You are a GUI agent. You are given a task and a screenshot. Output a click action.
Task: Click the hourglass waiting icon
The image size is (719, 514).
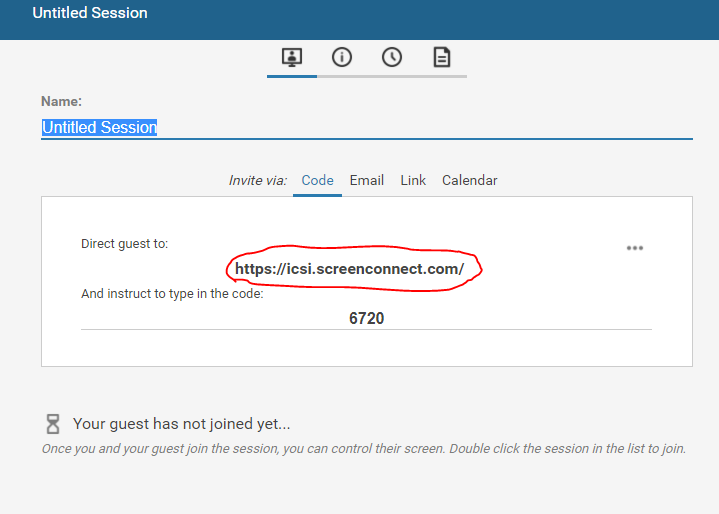point(53,424)
